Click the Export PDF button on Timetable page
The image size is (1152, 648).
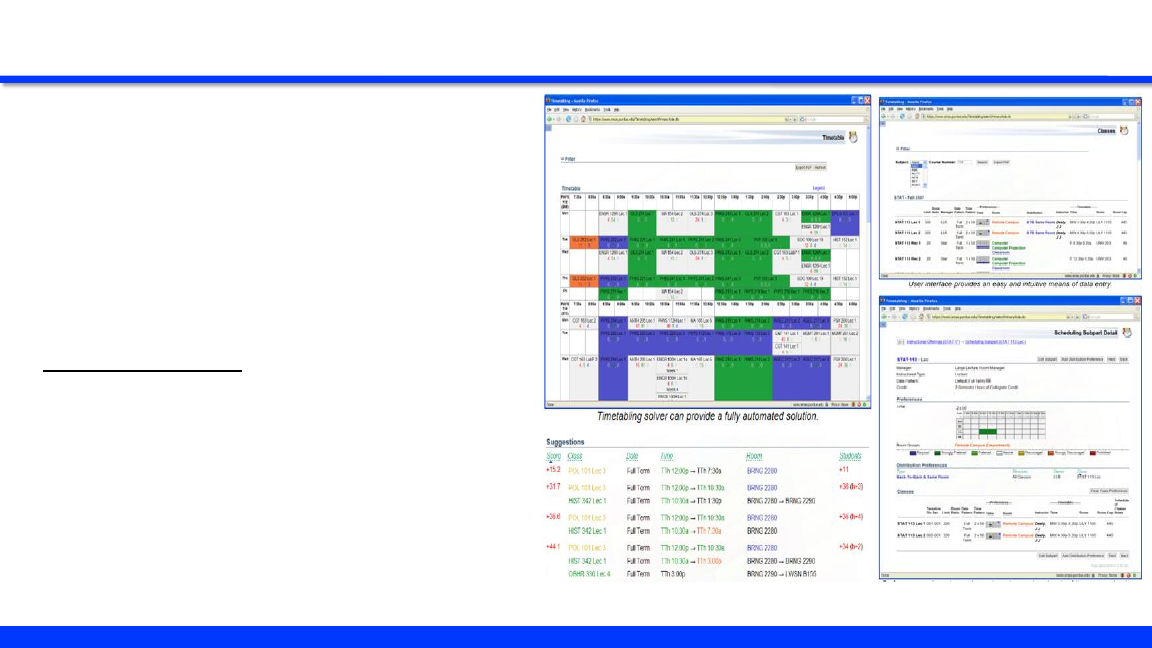coord(802,167)
